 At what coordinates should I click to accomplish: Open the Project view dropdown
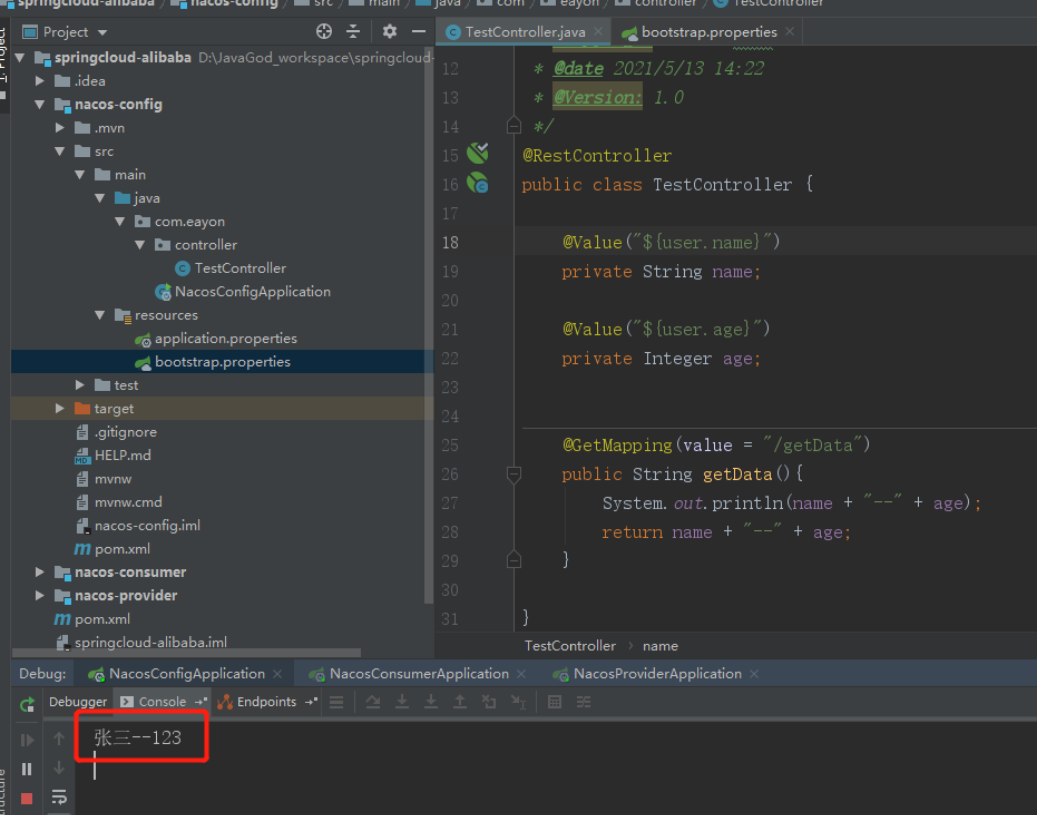tap(102, 32)
